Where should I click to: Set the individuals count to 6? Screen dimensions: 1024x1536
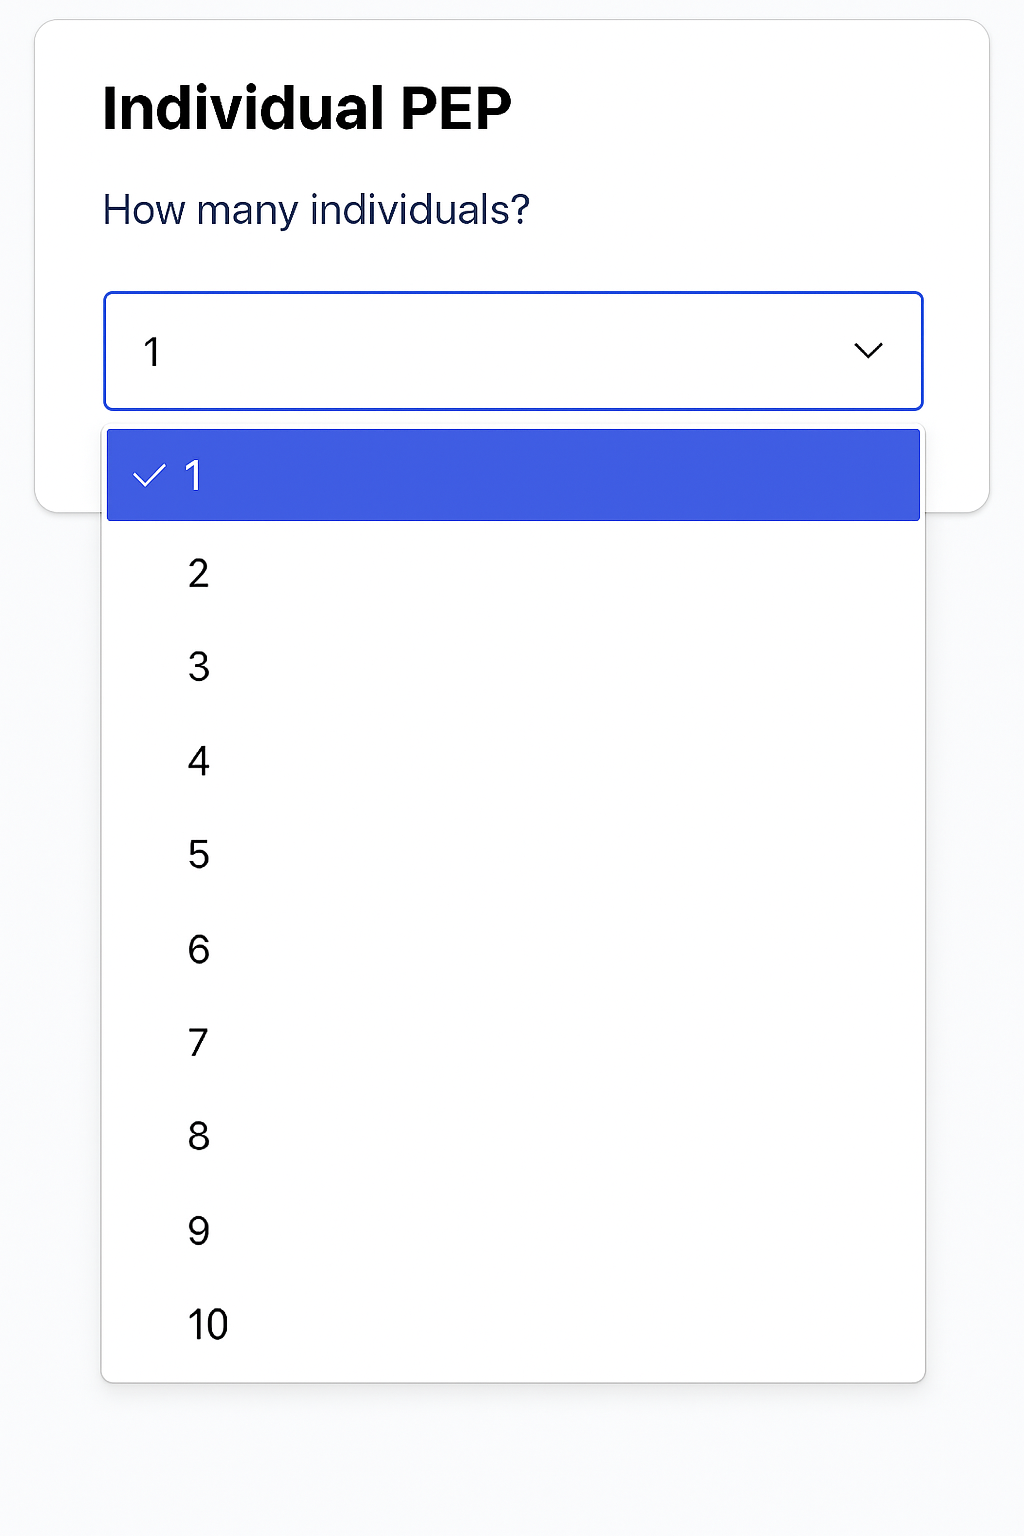tap(199, 949)
